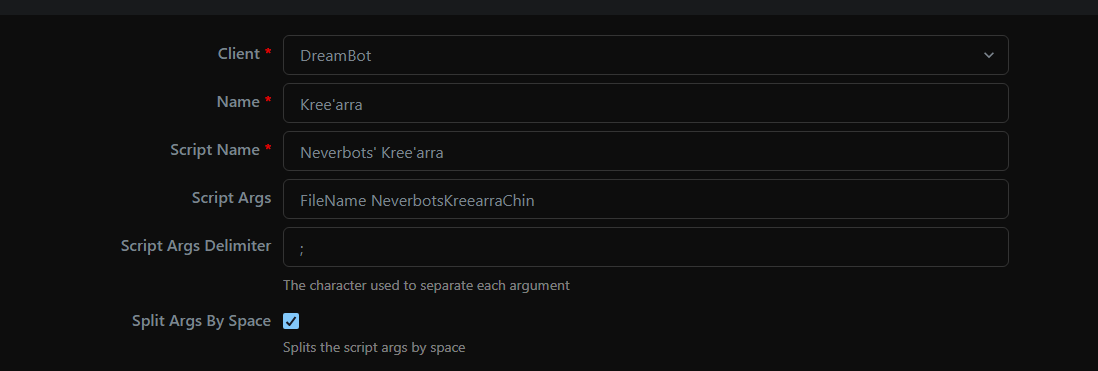This screenshot has height=371, width=1098.
Task: Focus the Name field containing Kree'arra
Action: pos(645,103)
